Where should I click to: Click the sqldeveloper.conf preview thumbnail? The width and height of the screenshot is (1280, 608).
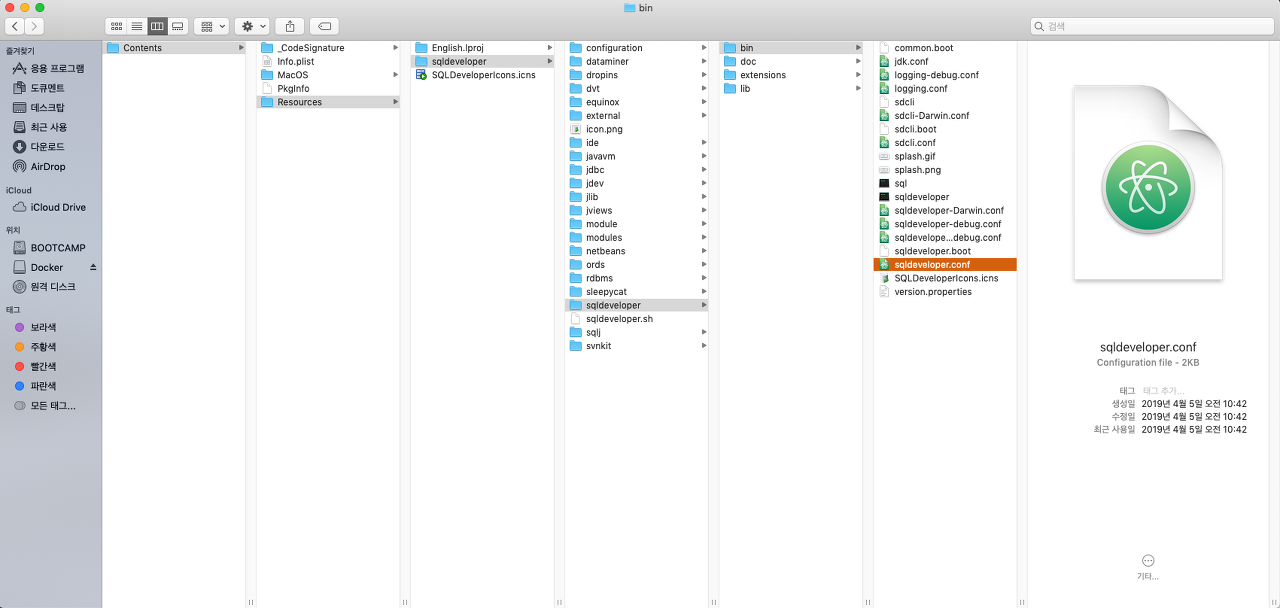[1148, 183]
